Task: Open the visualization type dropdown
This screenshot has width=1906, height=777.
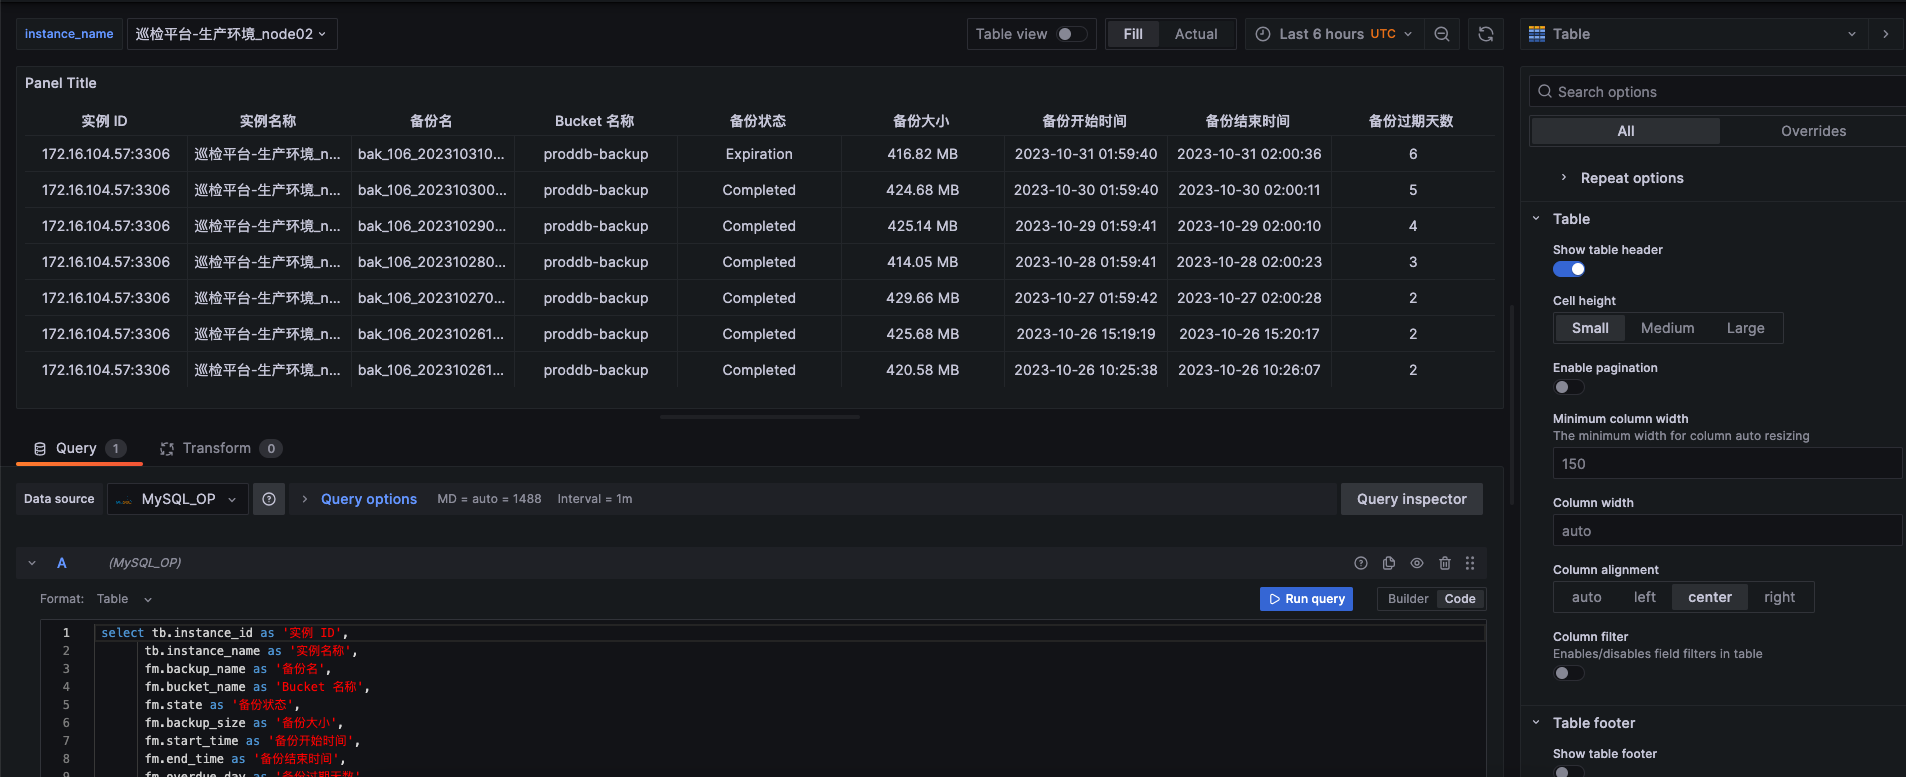Action: (x=1693, y=34)
